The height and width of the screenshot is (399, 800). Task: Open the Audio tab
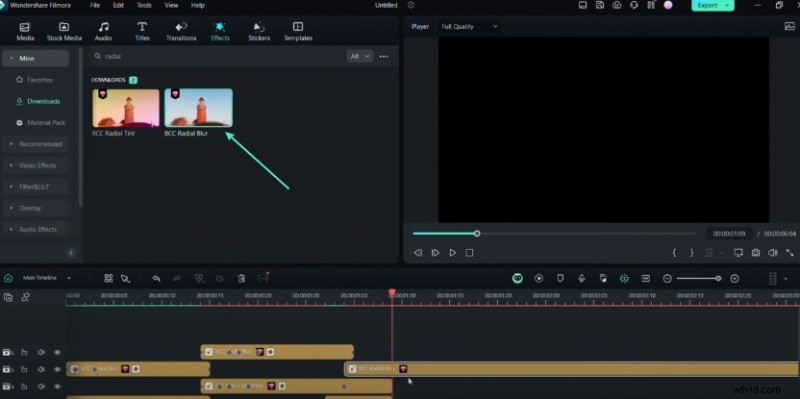point(103,32)
